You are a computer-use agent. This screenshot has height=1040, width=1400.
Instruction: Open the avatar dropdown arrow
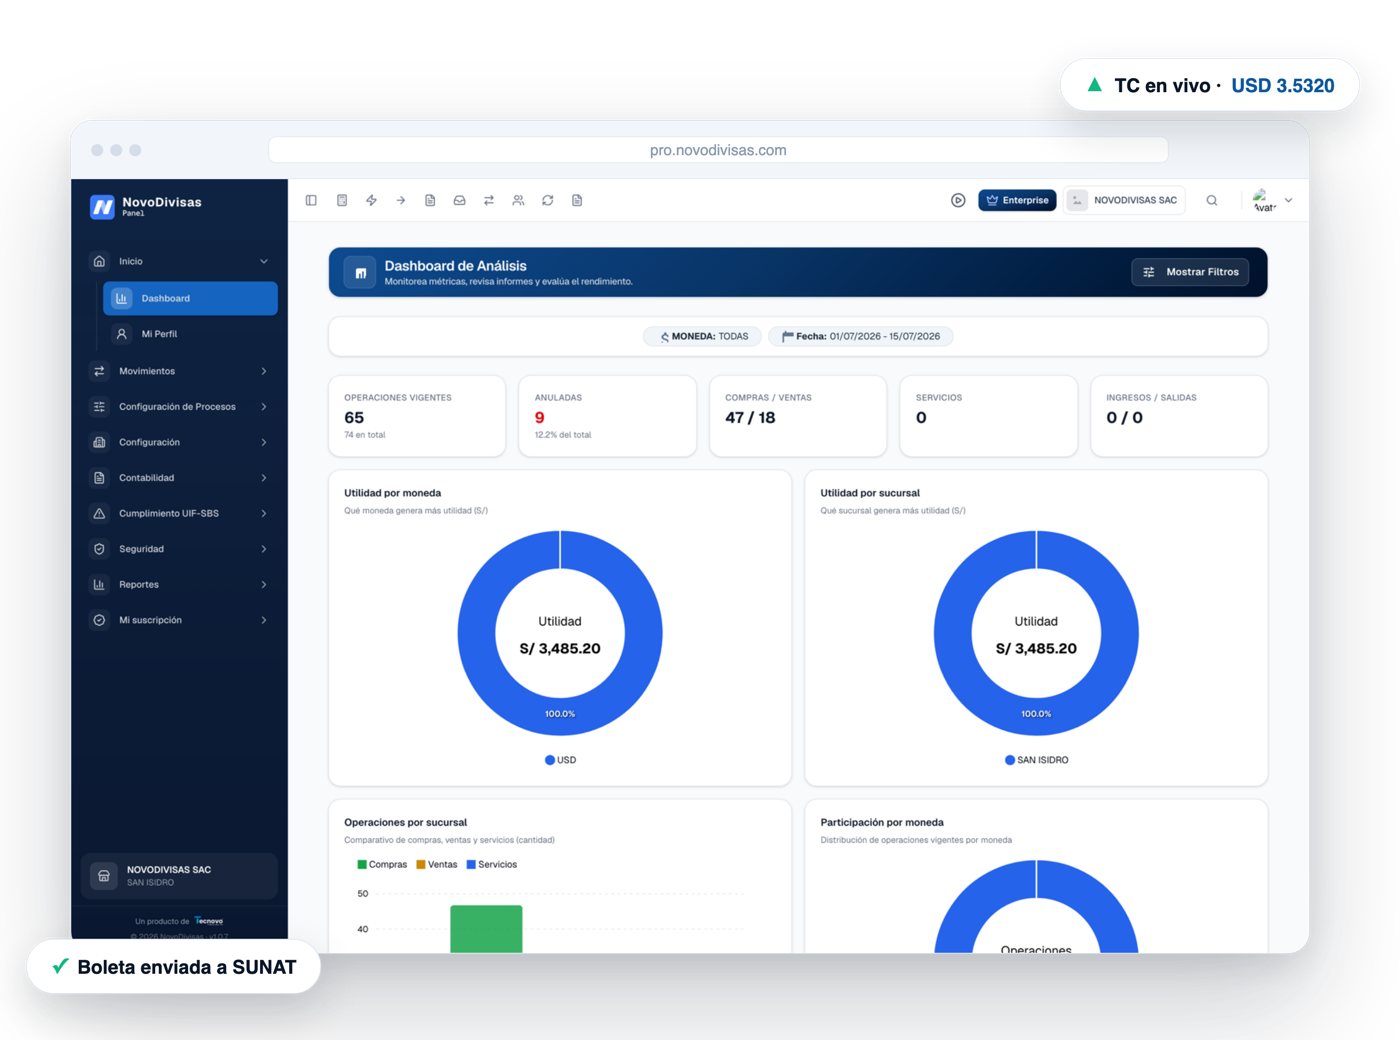click(x=1289, y=200)
